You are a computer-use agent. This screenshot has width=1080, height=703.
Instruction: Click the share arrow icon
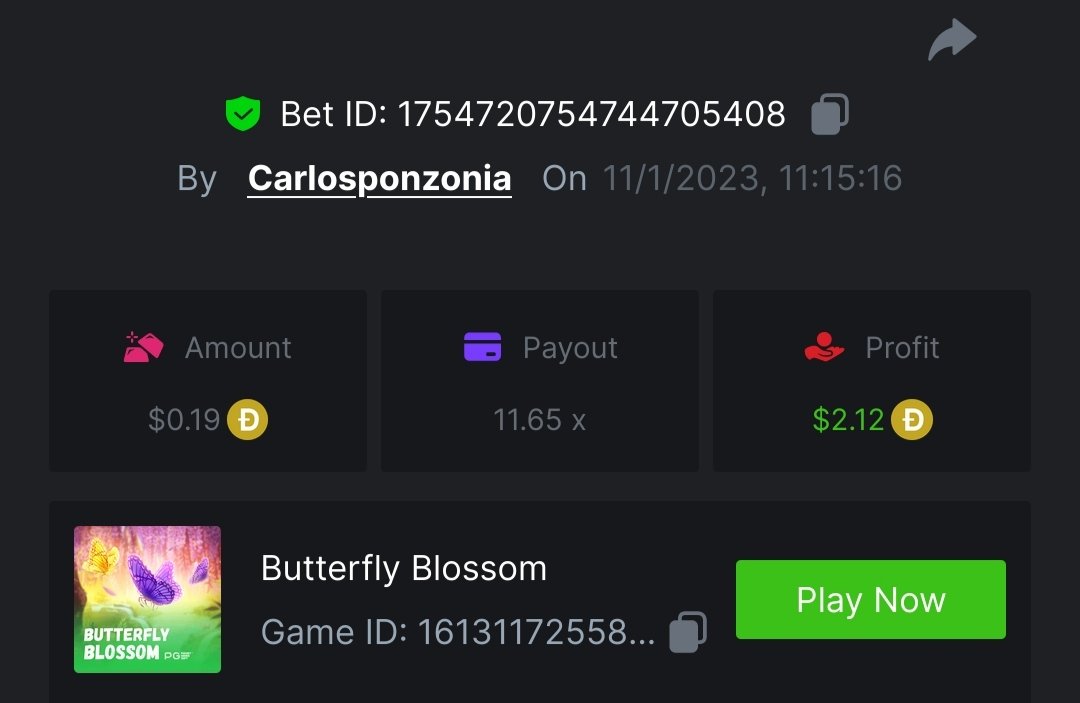[x=952, y=41]
